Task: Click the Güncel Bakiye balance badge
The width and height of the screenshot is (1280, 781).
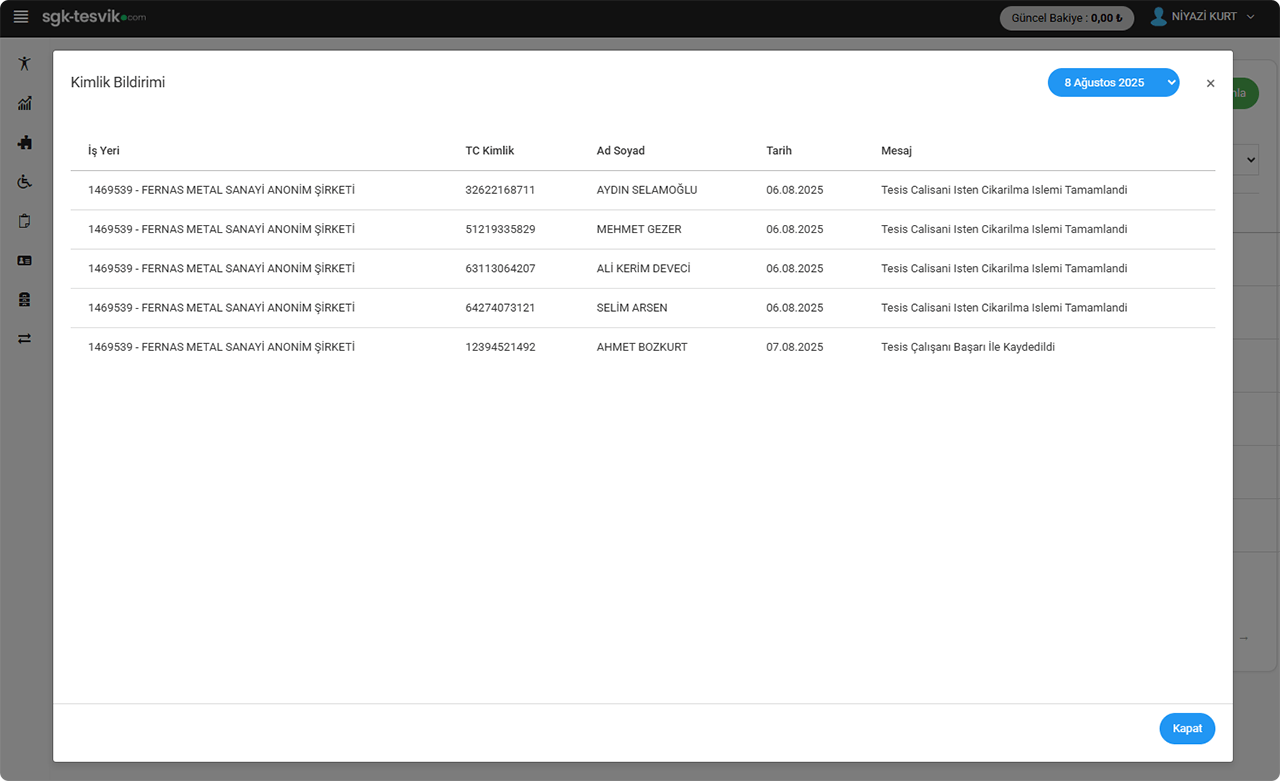Action: (1066, 18)
